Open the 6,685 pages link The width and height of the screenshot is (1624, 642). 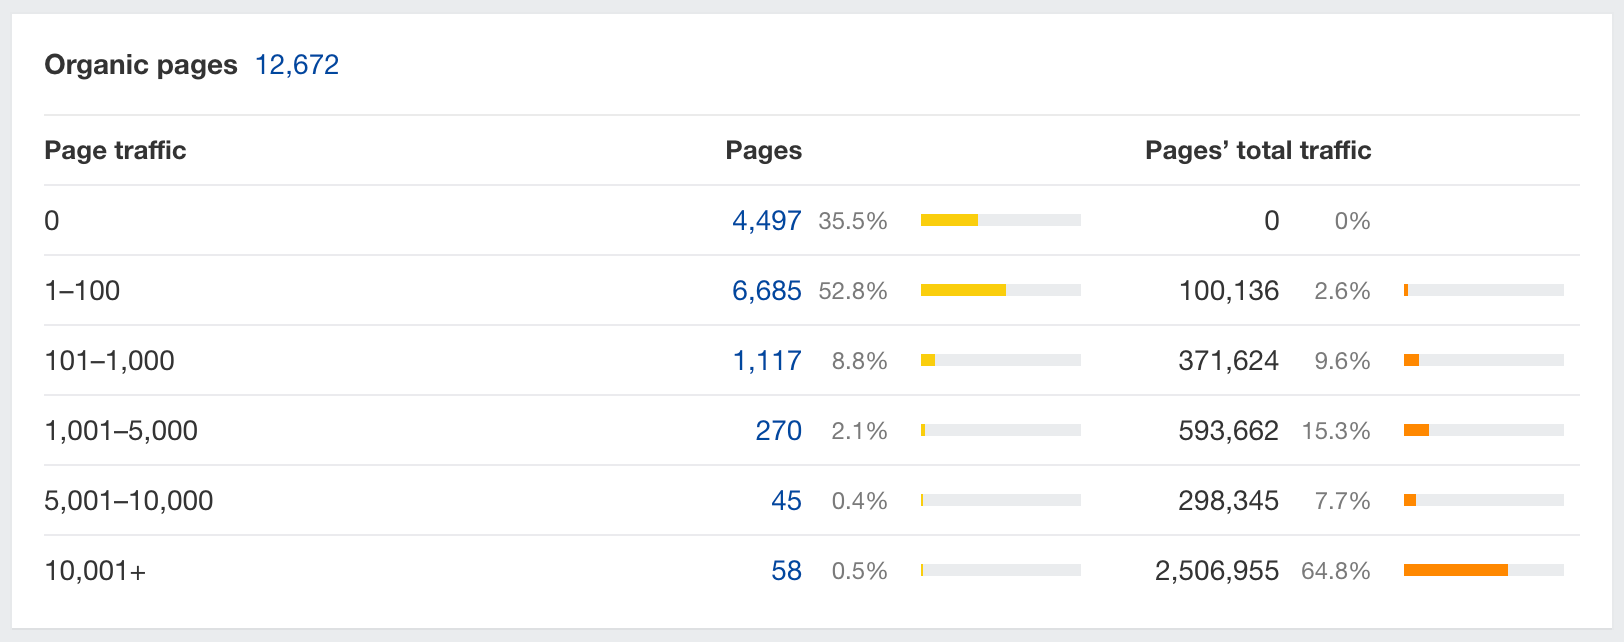766,291
